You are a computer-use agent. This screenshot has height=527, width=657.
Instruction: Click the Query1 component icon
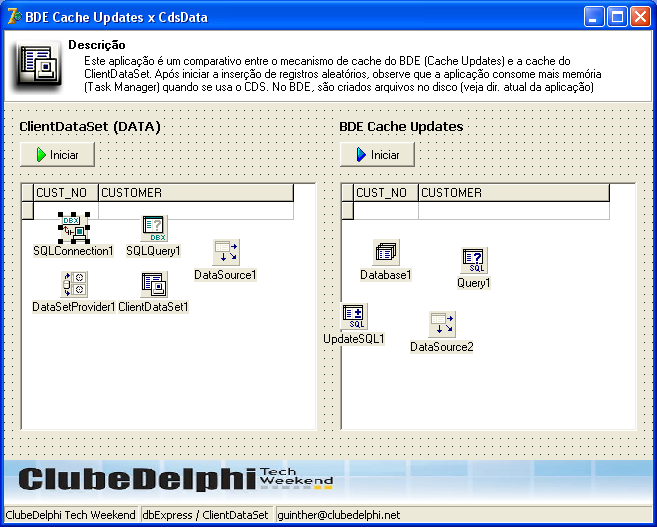pos(474,260)
